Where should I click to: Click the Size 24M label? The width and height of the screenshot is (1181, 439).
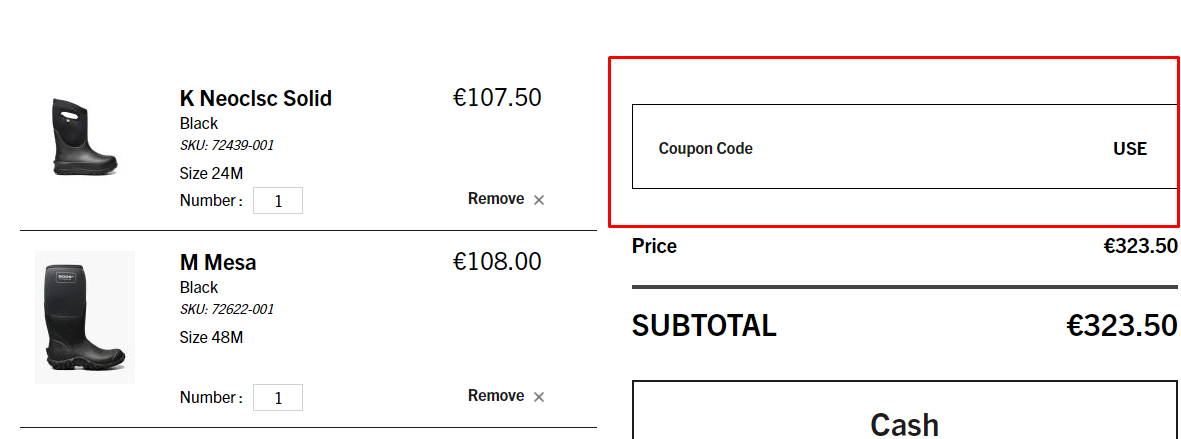pos(211,173)
